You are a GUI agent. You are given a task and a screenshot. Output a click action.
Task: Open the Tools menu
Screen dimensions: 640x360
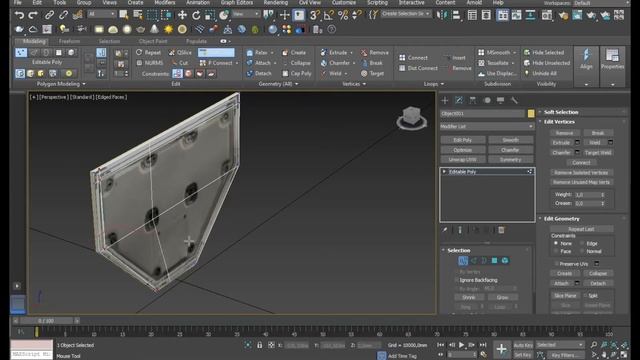pyautogui.click(x=59, y=2)
